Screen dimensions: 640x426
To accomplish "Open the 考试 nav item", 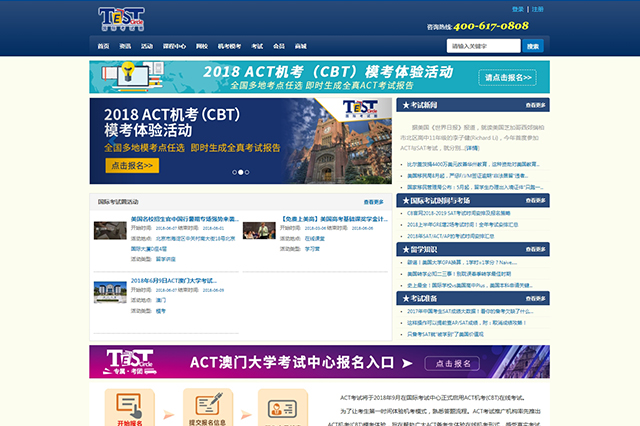I will [257, 46].
